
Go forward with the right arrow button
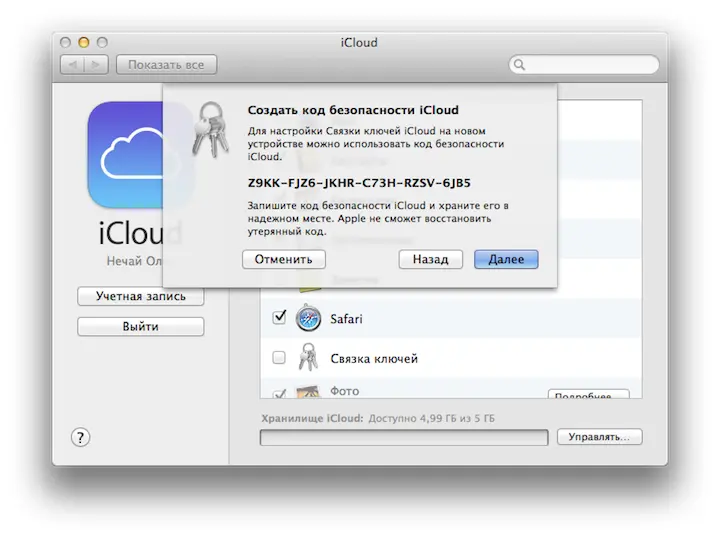[96, 65]
